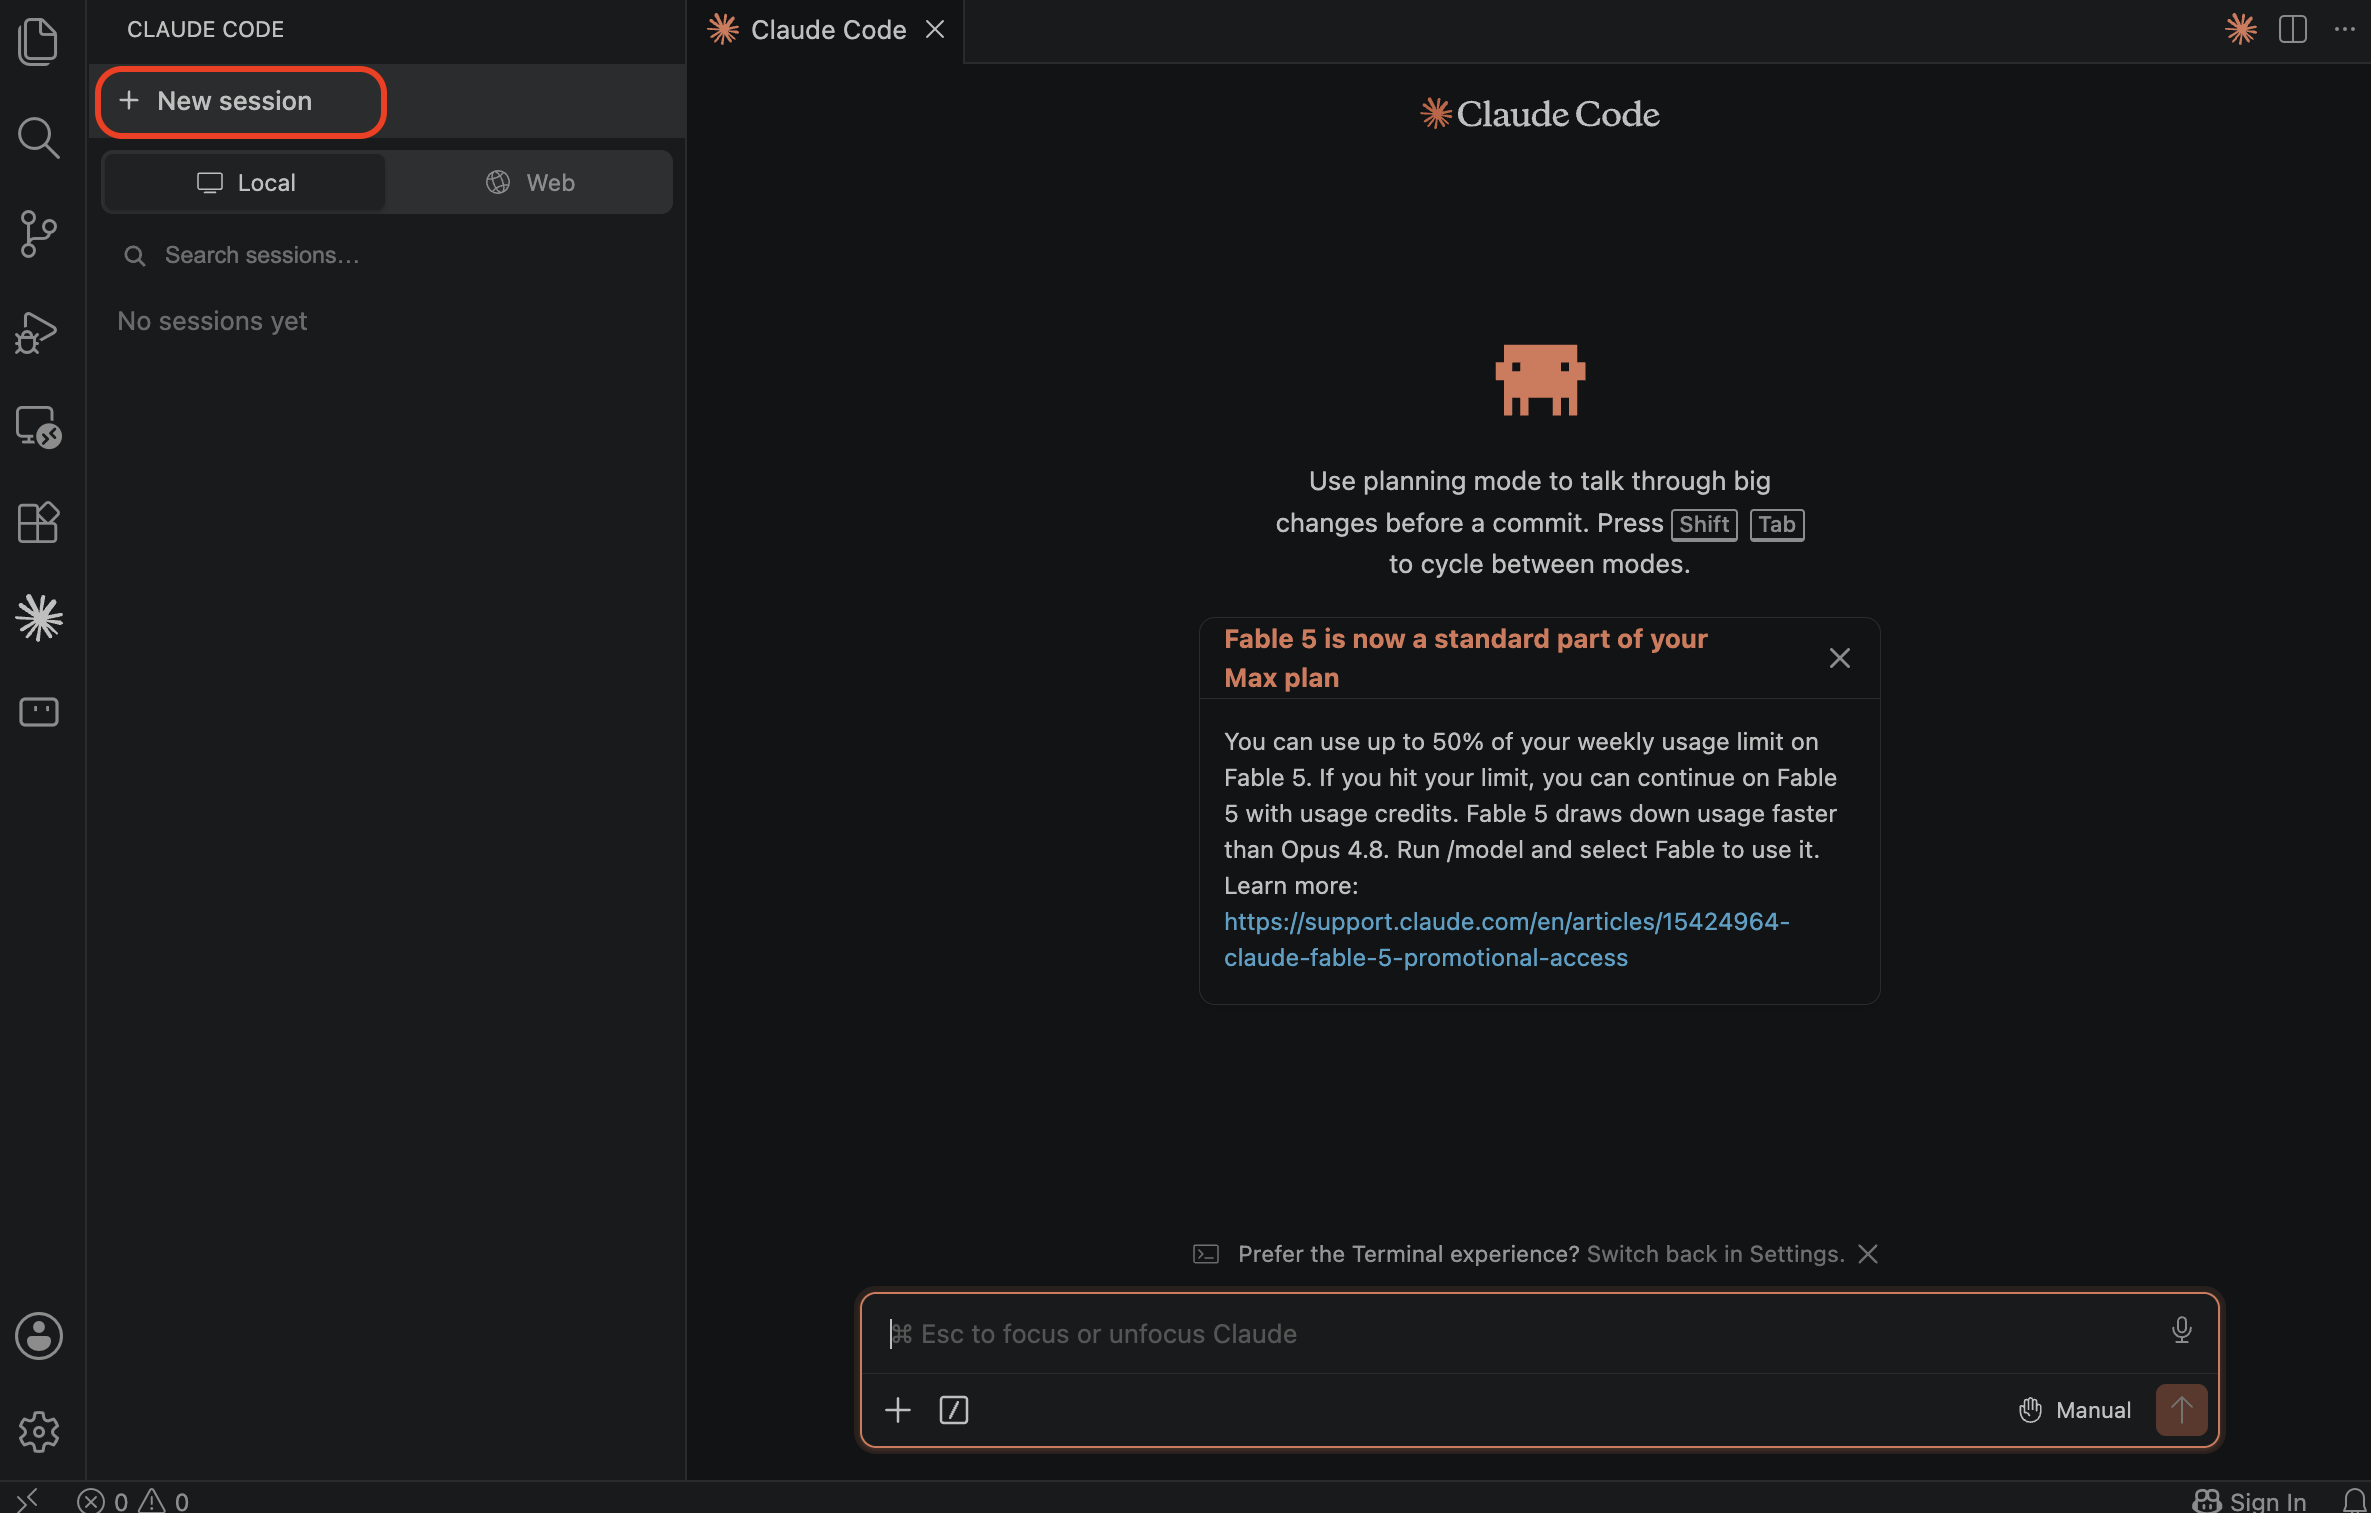Add attachment with the plus icon
2371x1513 pixels.
click(x=898, y=1410)
